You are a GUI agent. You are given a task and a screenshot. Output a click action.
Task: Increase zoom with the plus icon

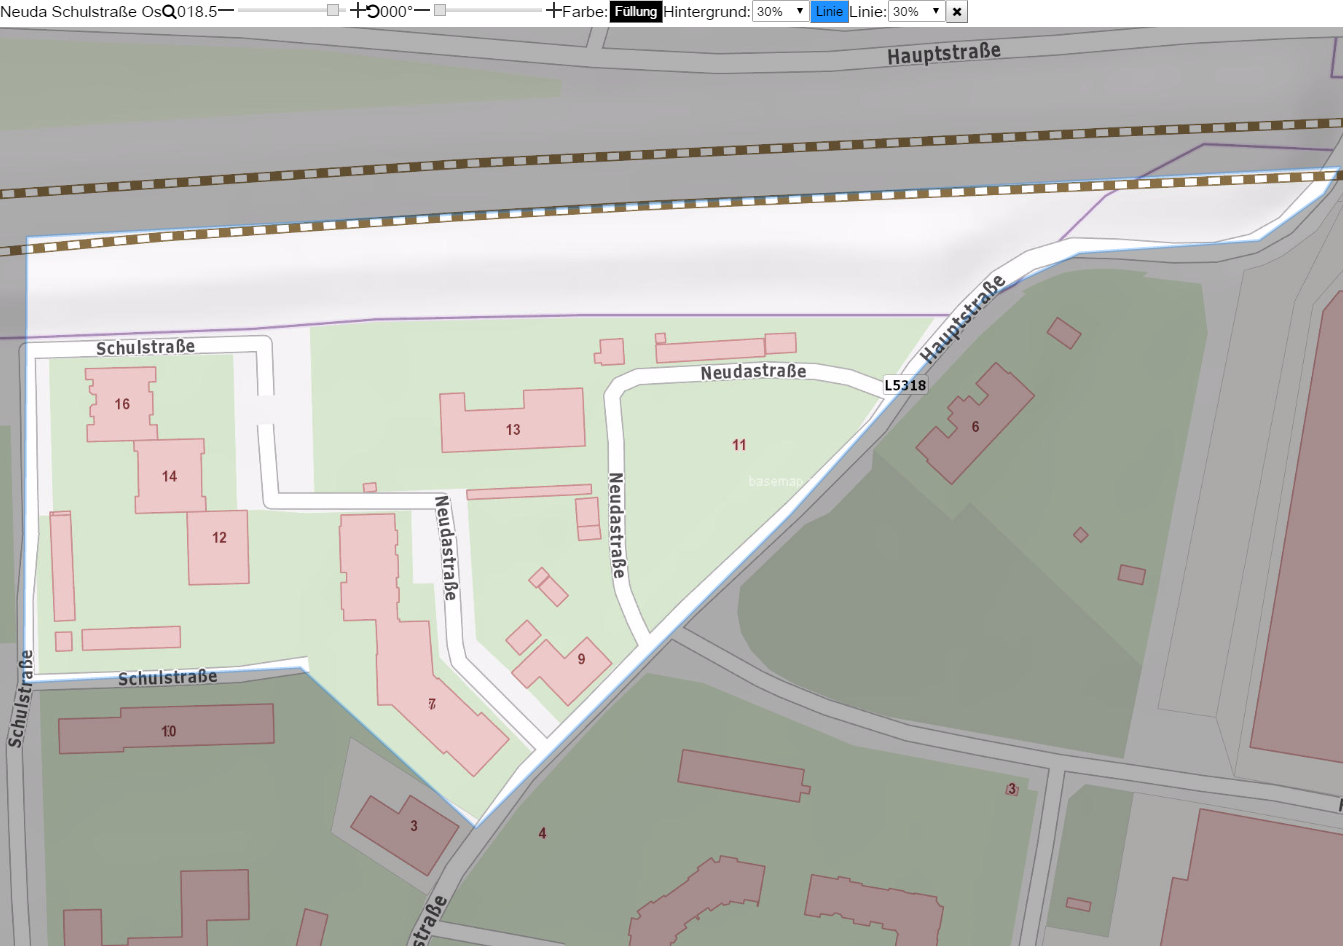click(357, 11)
